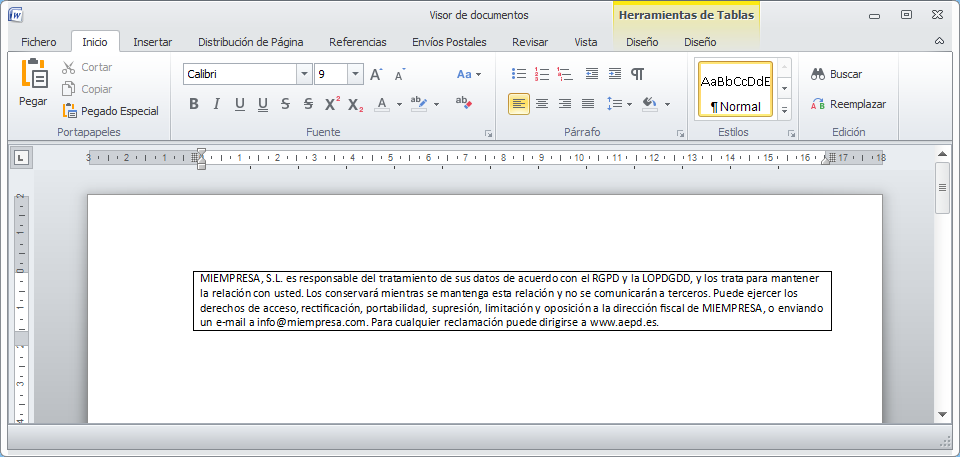
Task: Click the tab selector L icon
Action: [x=21, y=158]
